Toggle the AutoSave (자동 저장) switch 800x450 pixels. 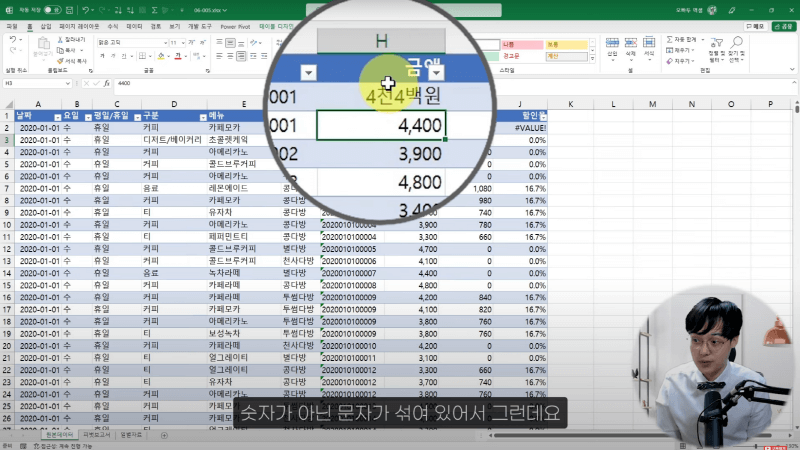coord(53,10)
